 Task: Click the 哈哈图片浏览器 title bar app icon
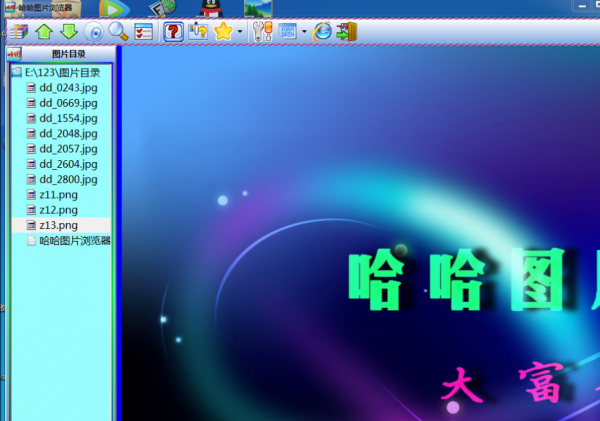click(10, 7)
